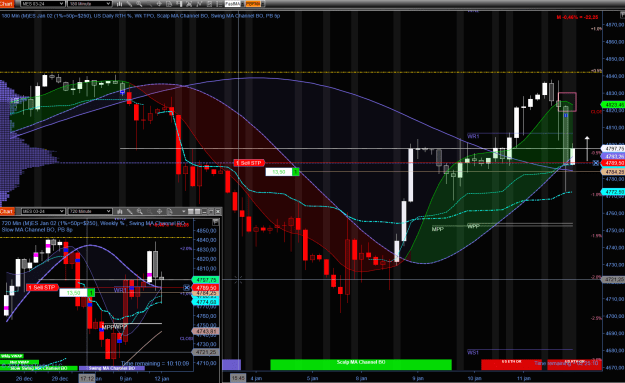Show data box icon in 720 Minute chart
The height and width of the screenshot is (383, 625).
pyautogui.click(x=170, y=211)
